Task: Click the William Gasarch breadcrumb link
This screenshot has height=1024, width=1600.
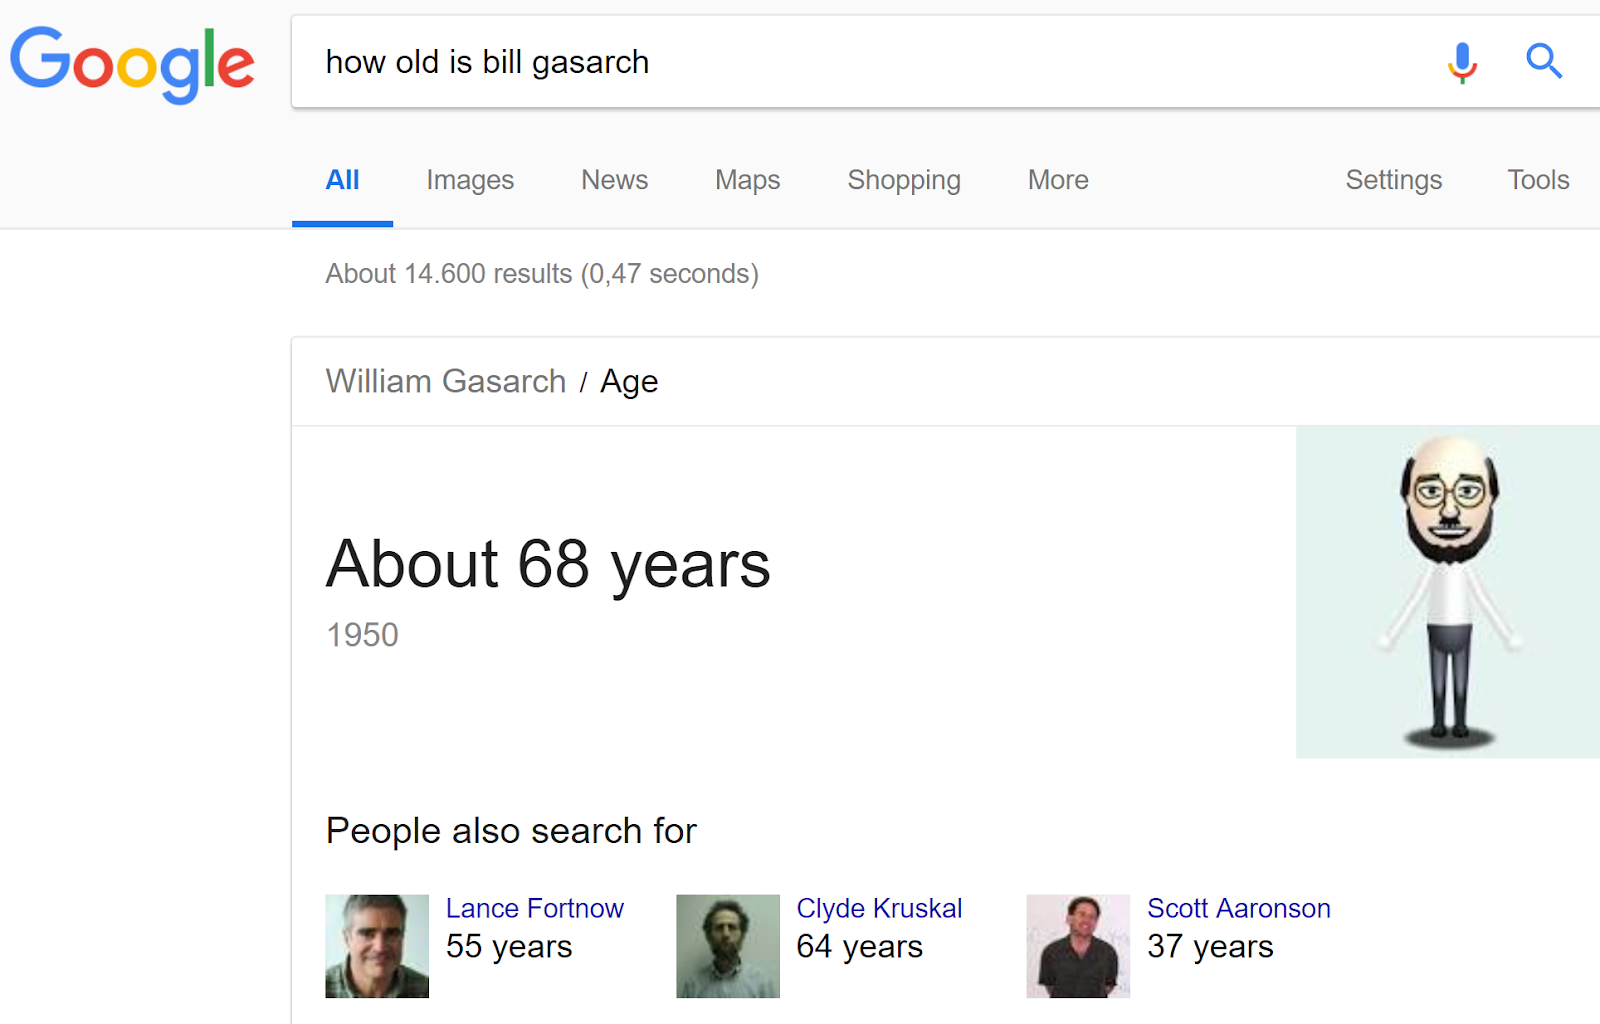Action: click(x=446, y=381)
